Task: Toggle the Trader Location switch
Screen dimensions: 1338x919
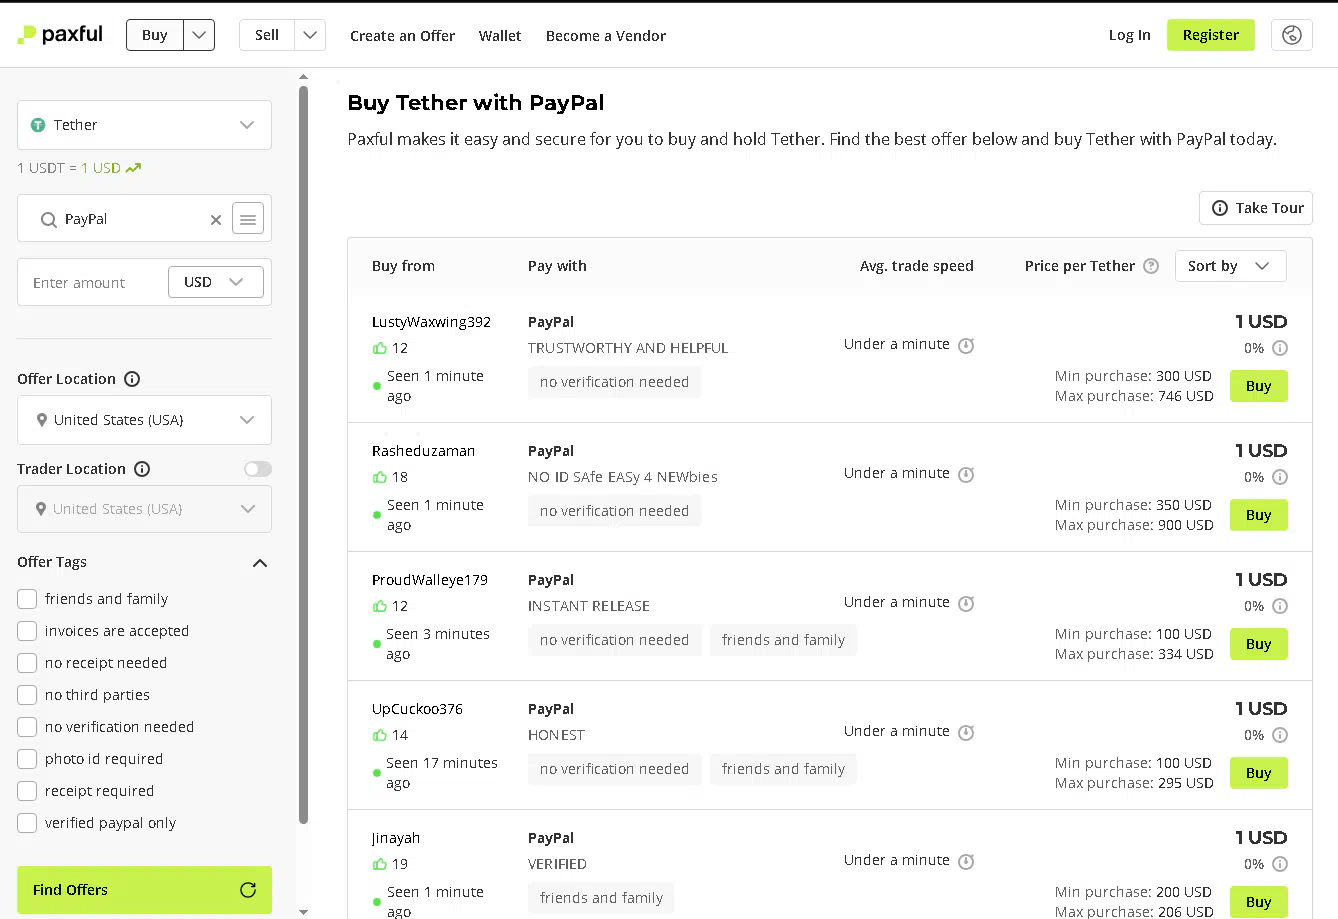Action: point(258,469)
